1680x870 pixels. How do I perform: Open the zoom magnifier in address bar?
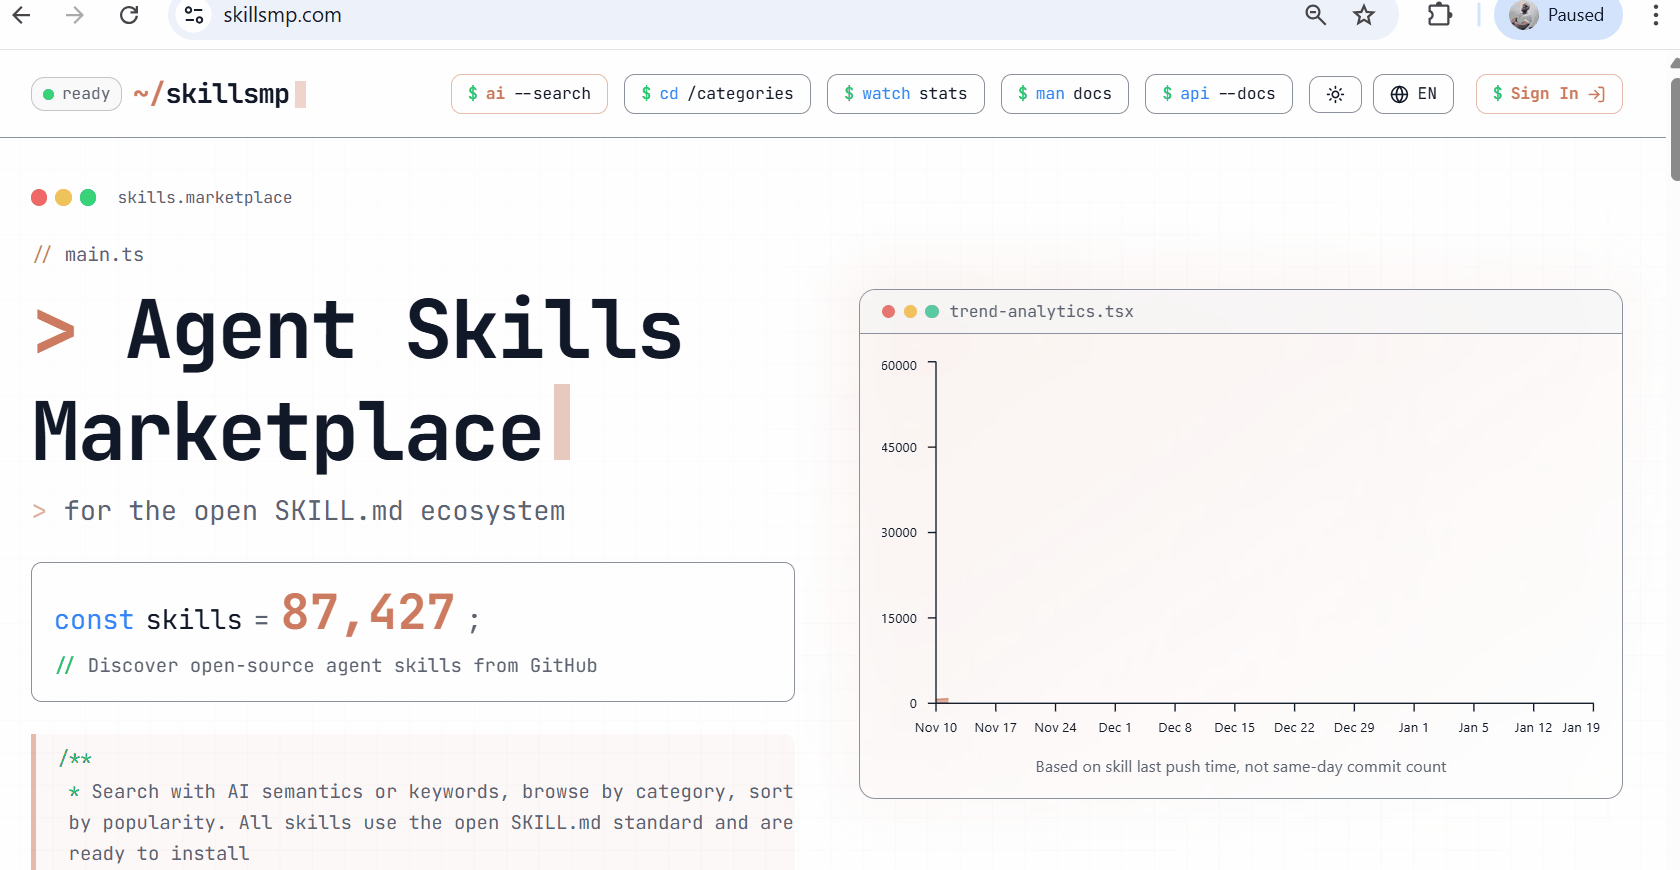pyautogui.click(x=1316, y=15)
